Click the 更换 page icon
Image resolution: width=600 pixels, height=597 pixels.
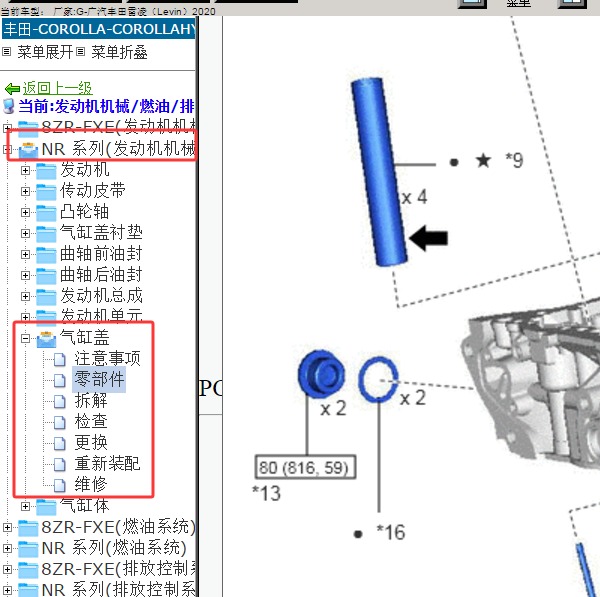click(x=59, y=443)
